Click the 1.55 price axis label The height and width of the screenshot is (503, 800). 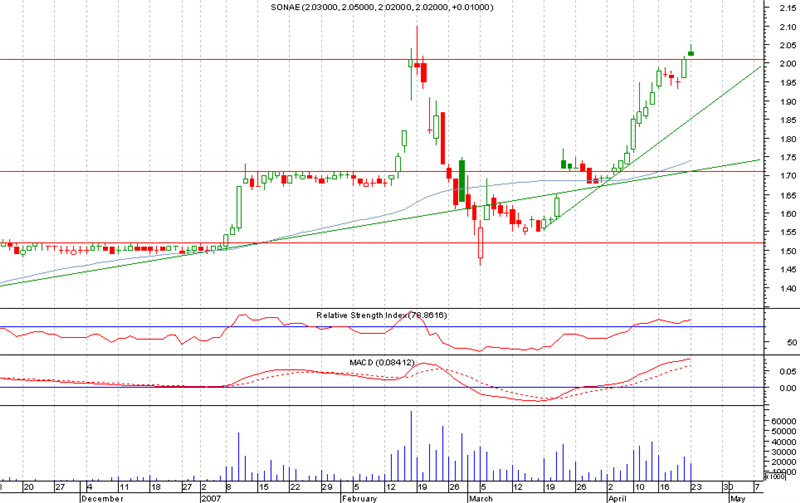coord(788,232)
